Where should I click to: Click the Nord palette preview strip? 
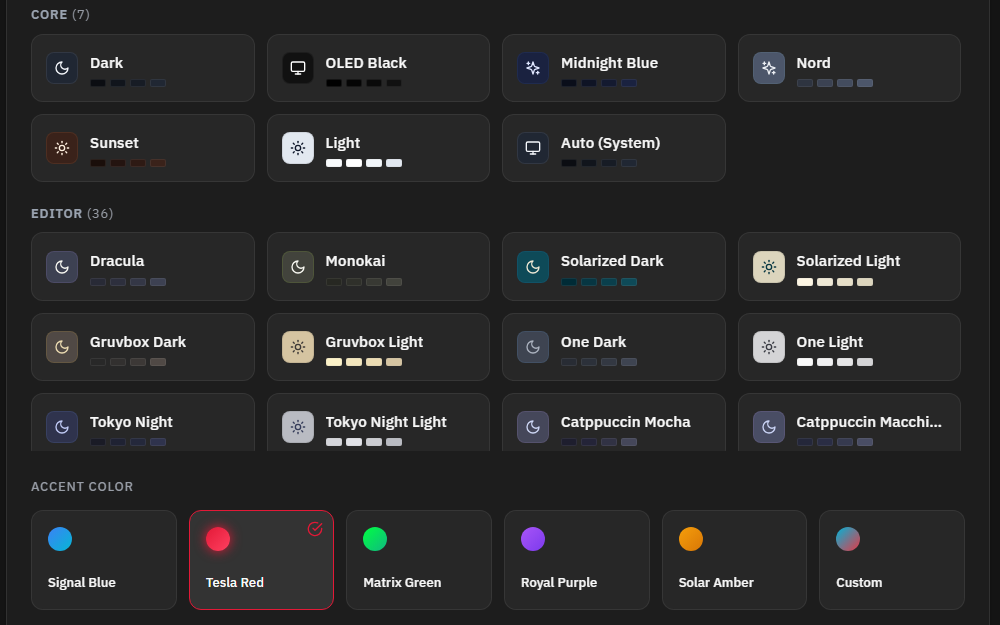click(x=835, y=83)
